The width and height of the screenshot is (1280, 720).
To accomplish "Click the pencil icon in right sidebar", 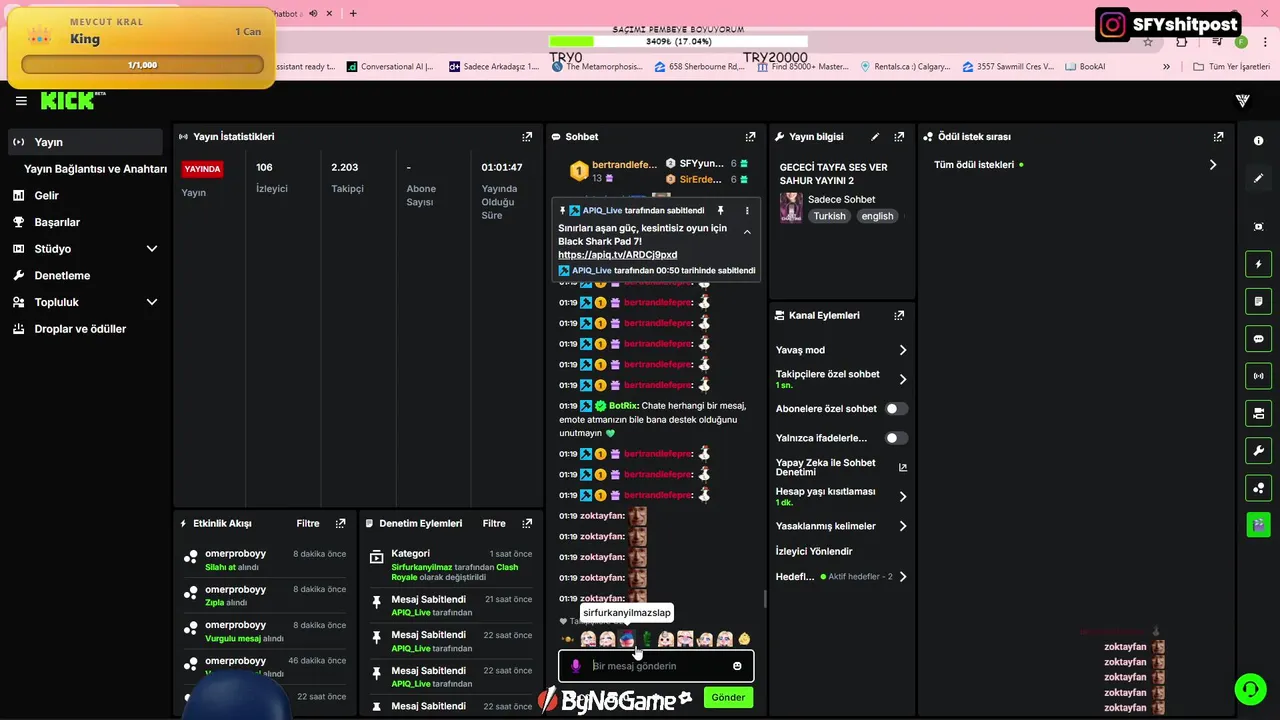I will pos(1258,178).
